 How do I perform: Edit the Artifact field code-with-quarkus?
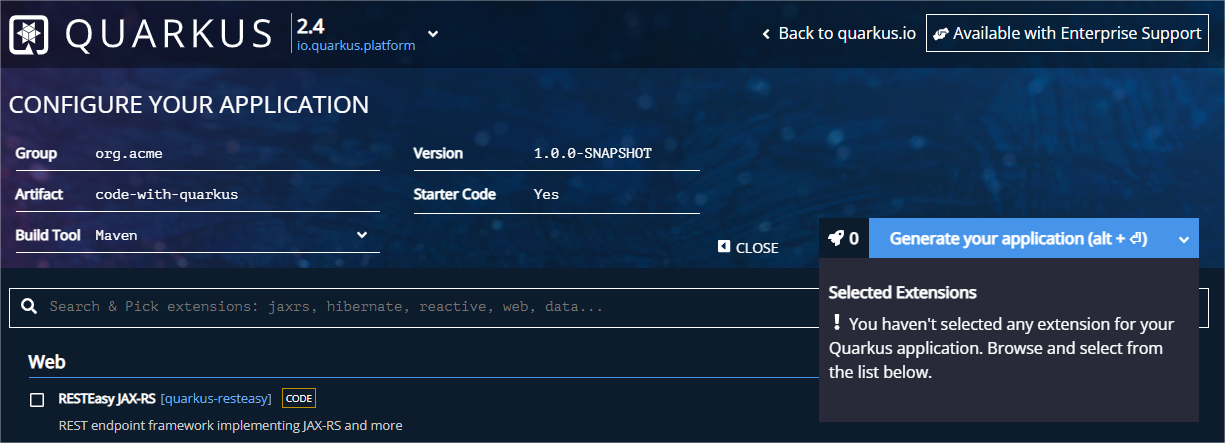coord(237,195)
